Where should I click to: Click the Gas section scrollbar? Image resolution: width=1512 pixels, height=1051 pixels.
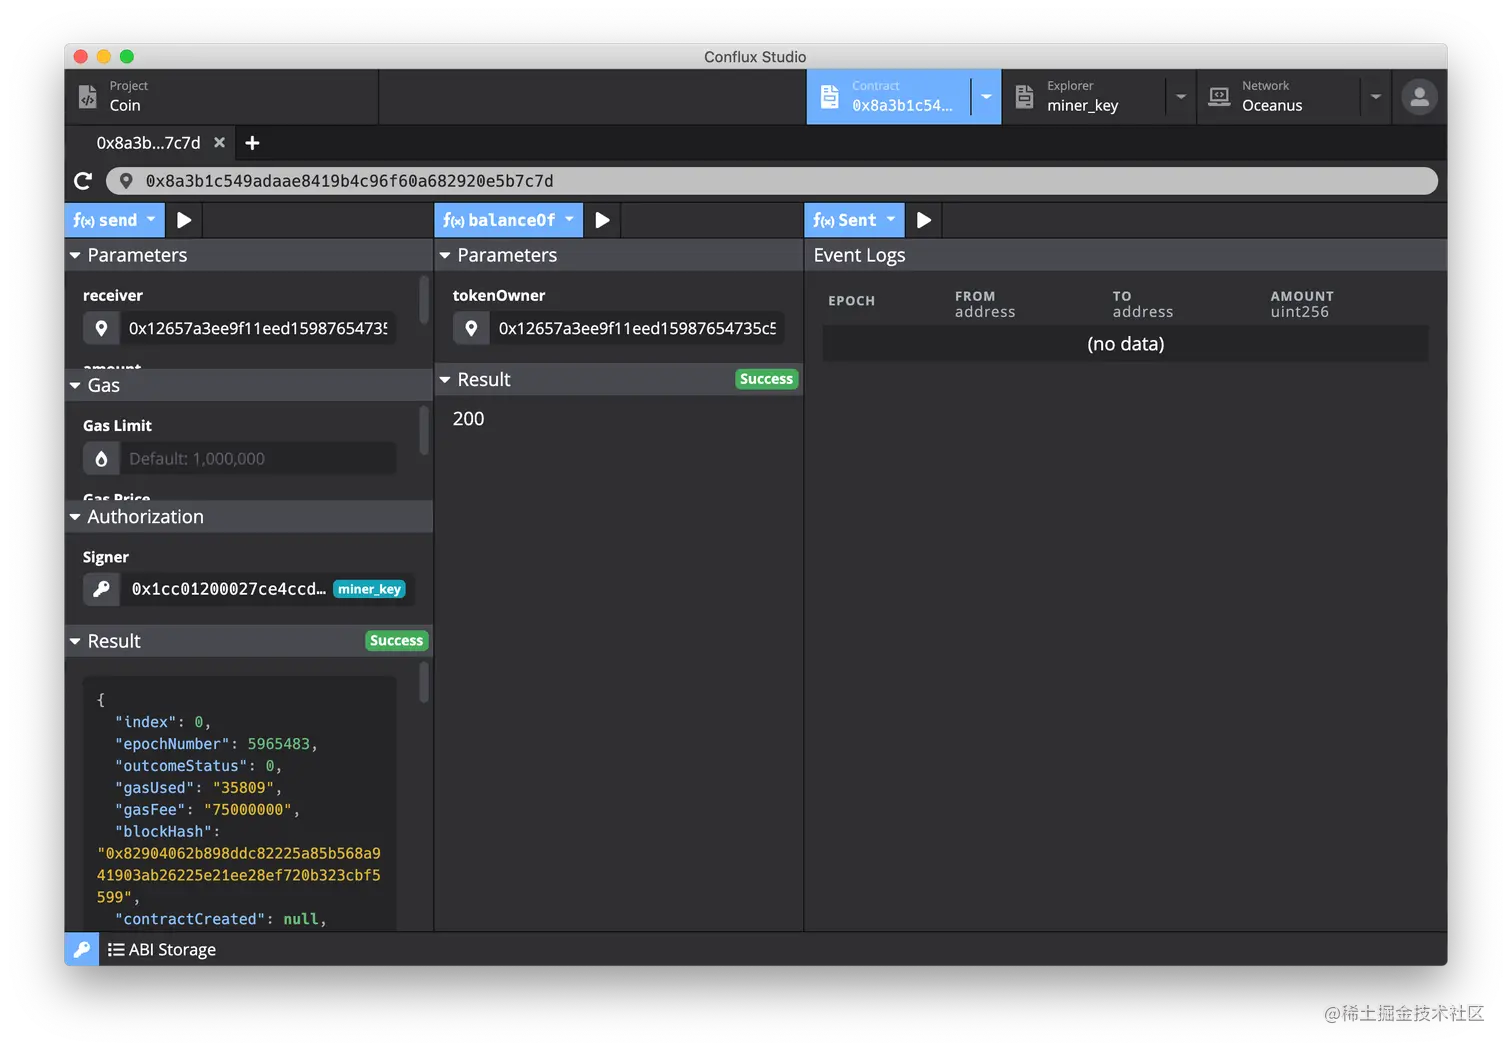click(x=424, y=430)
